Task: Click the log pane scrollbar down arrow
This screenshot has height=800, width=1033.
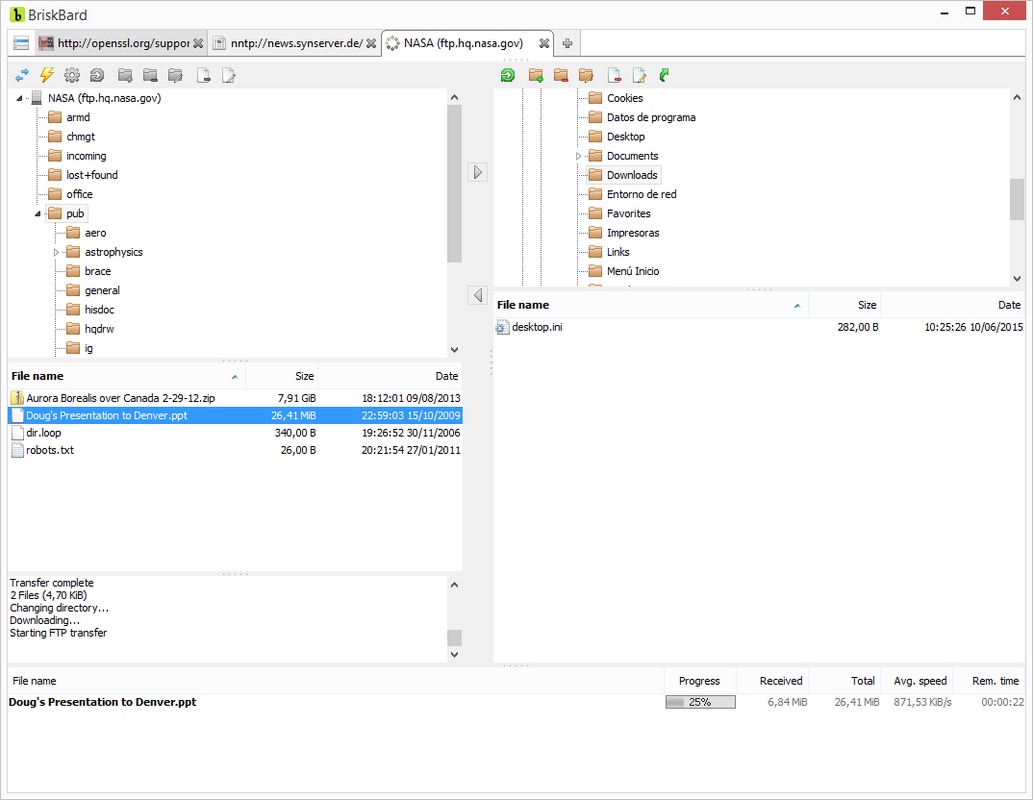Action: [455, 655]
